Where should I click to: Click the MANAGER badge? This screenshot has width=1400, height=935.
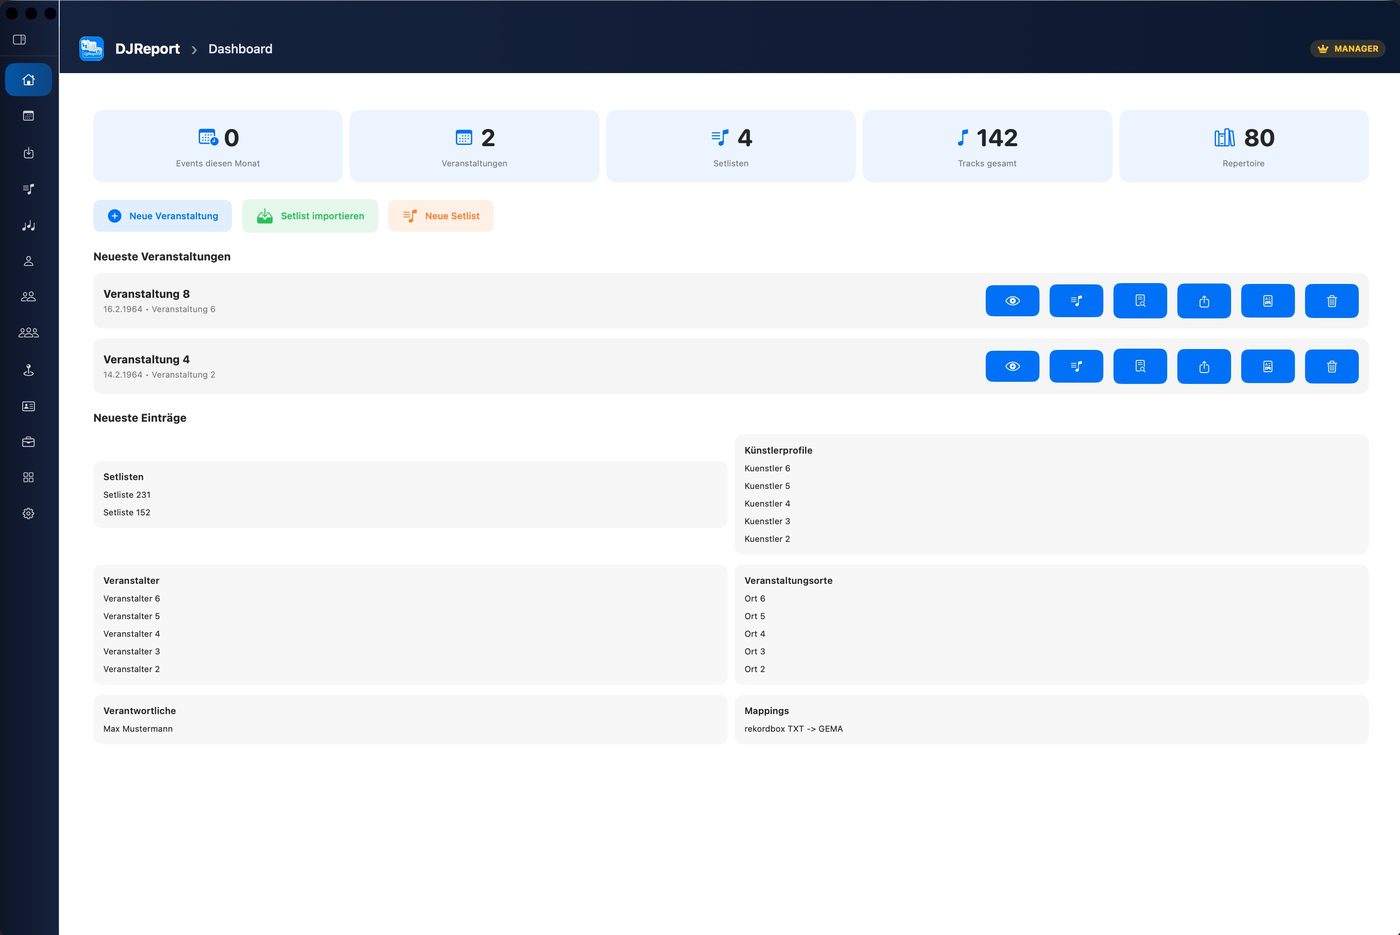pos(1347,48)
